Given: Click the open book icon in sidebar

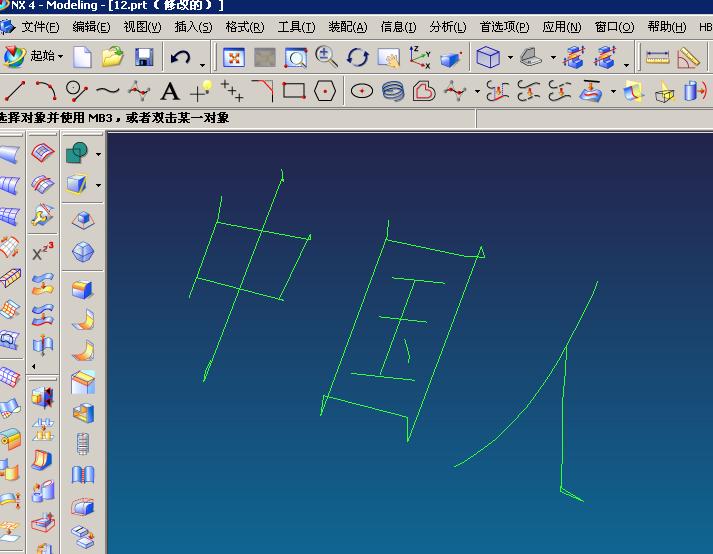Looking at the screenshot, I should pyautogui.click(x=83, y=474).
